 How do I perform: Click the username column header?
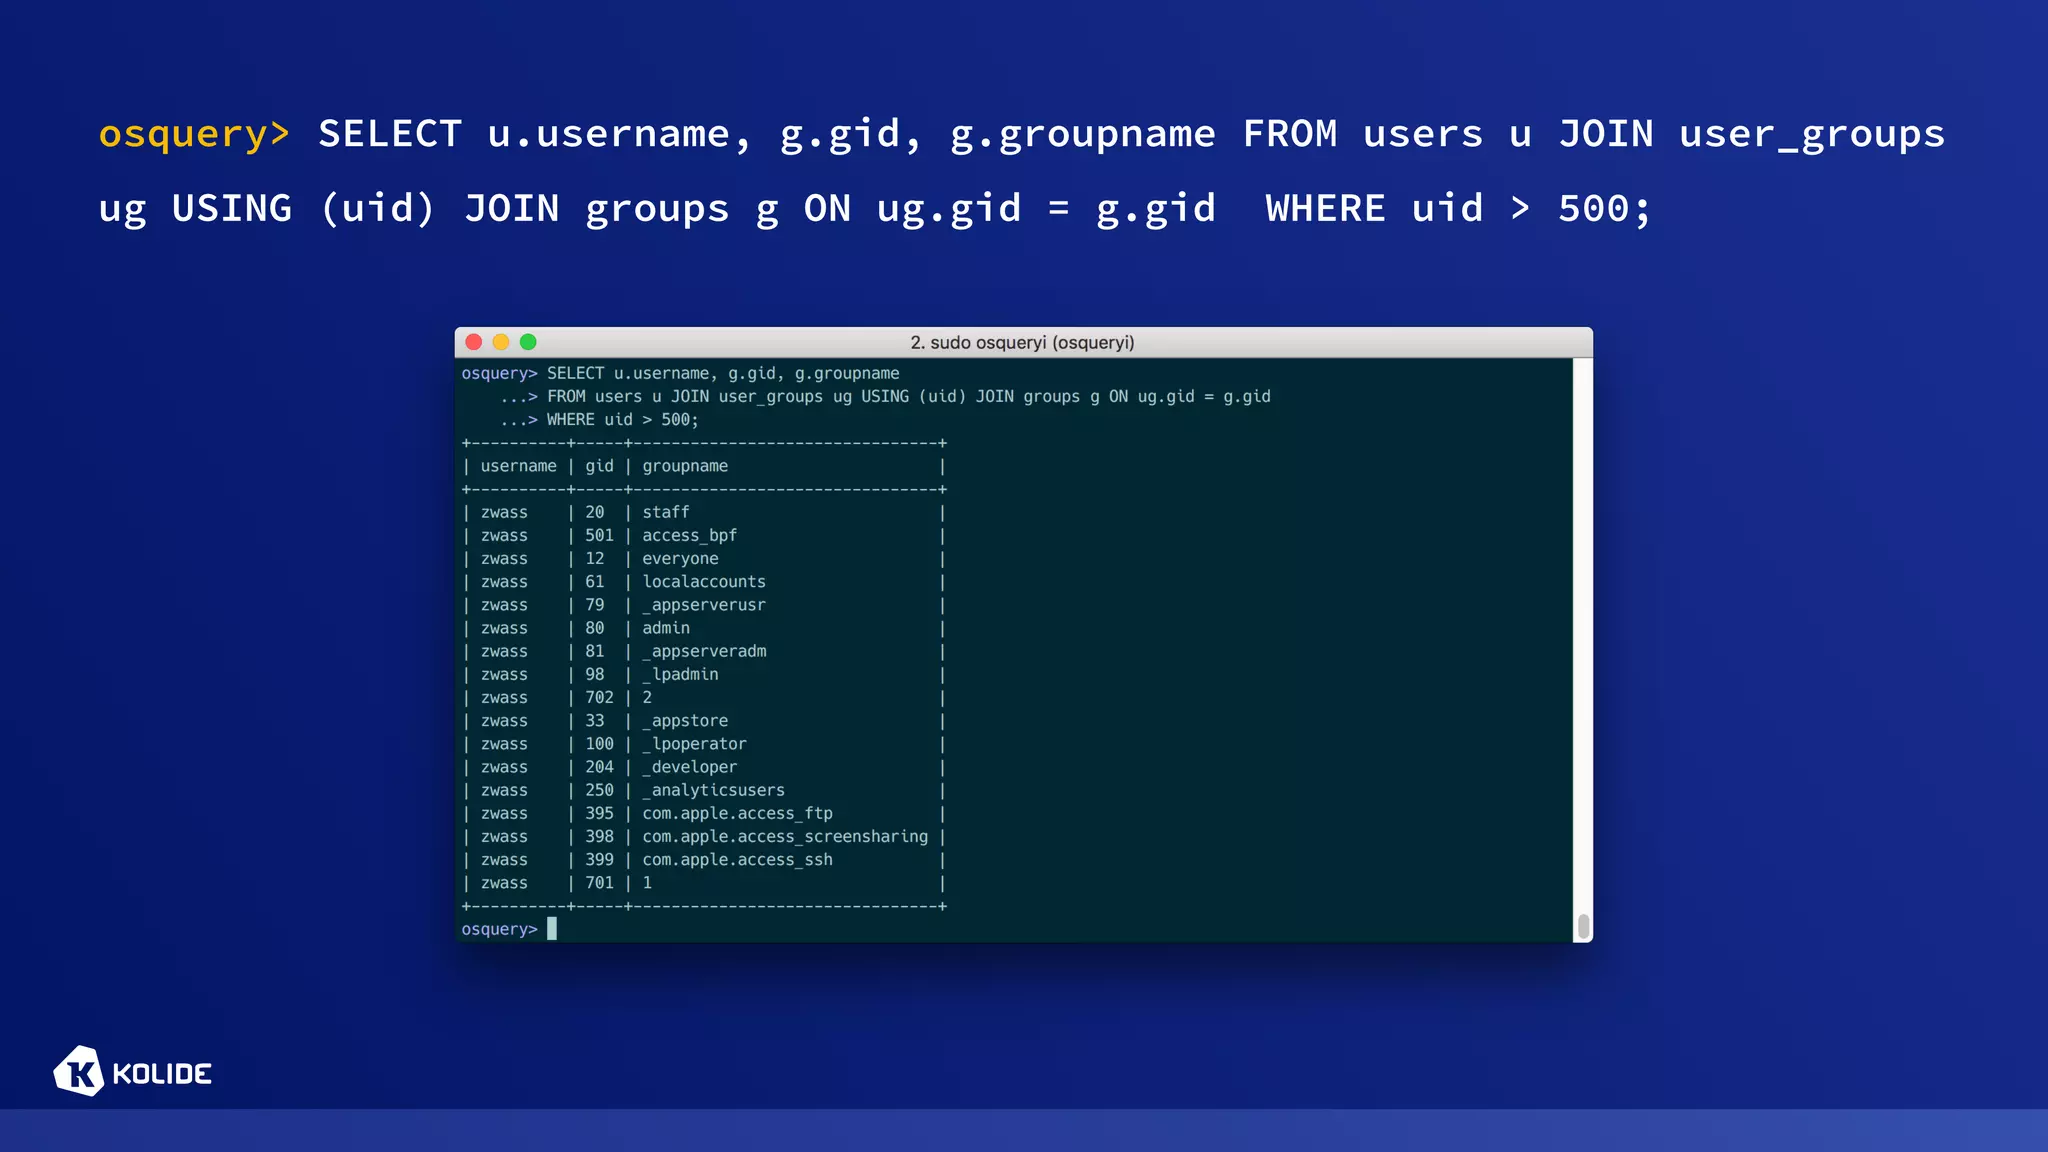518,466
